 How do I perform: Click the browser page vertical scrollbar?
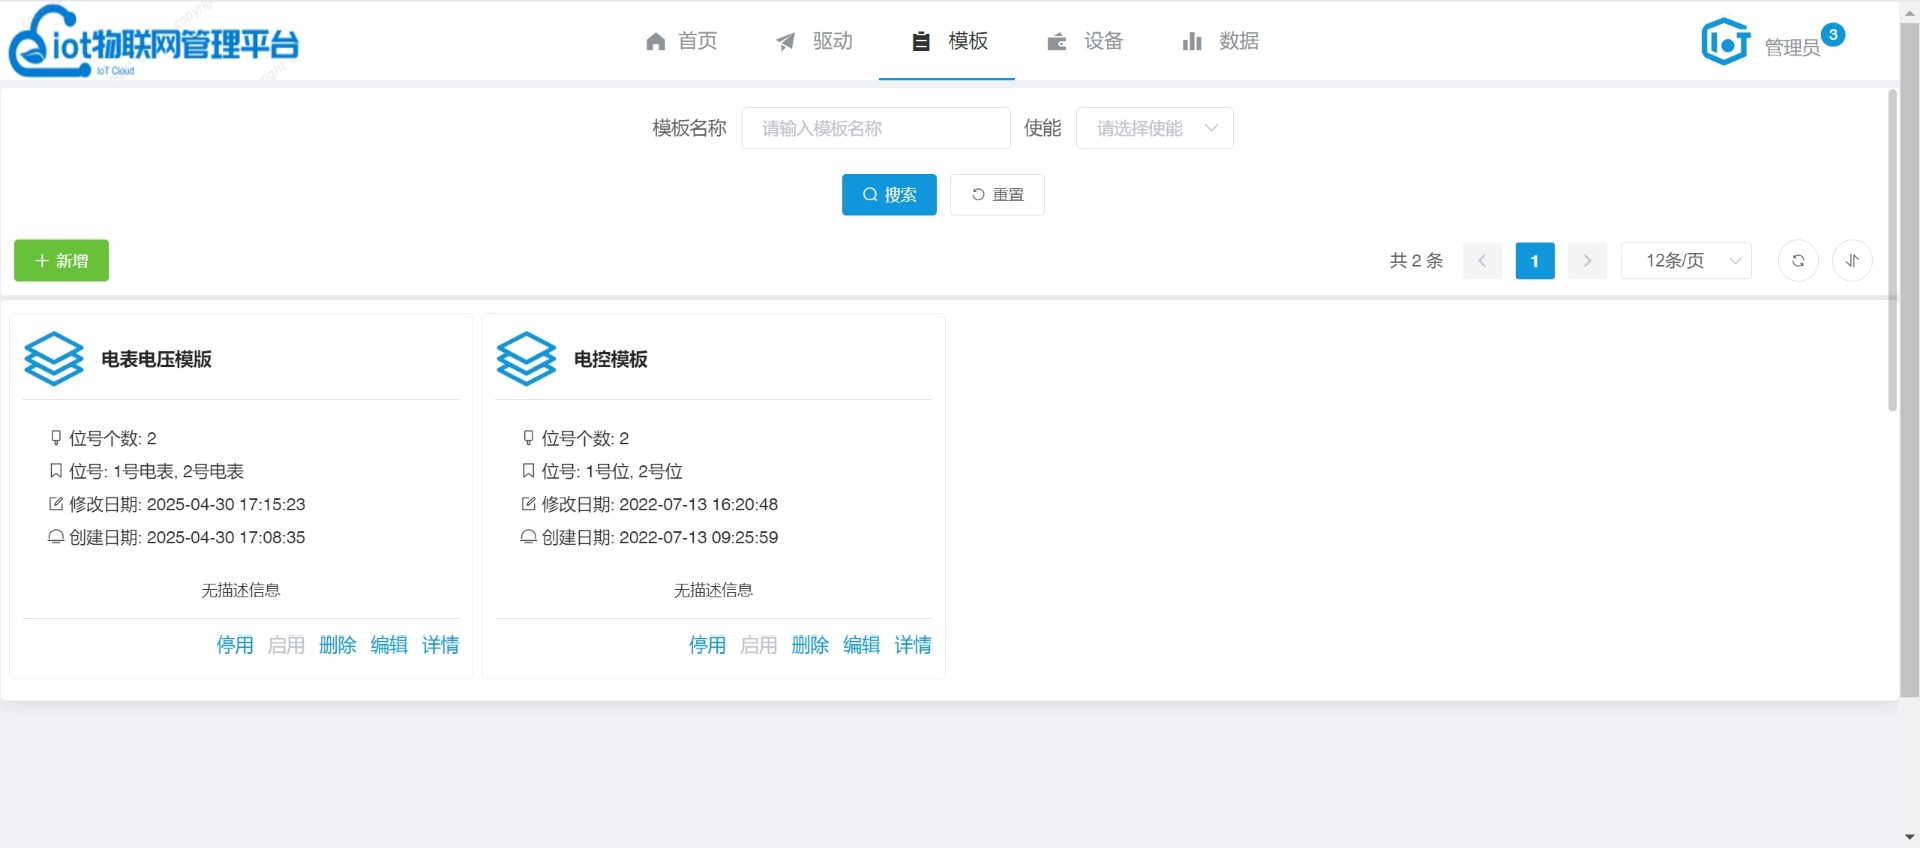pyautogui.click(x=1910, y=360)
